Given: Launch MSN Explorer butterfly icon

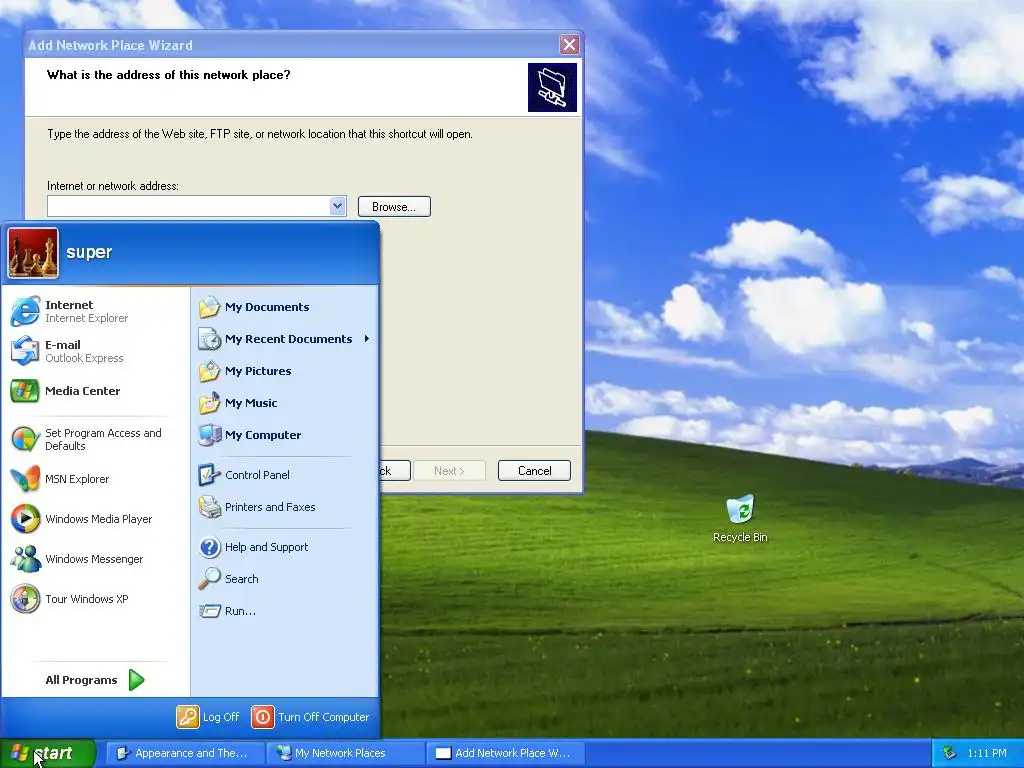Looking at the screenshot, I should coord(25,479).
